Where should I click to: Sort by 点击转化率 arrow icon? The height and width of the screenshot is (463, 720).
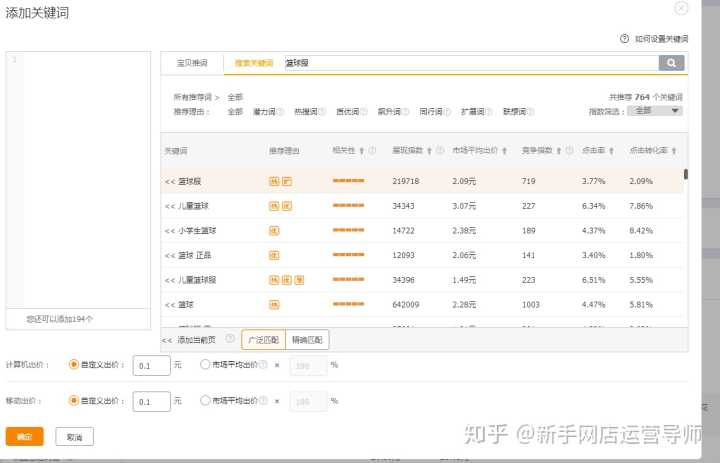[674, 151]
